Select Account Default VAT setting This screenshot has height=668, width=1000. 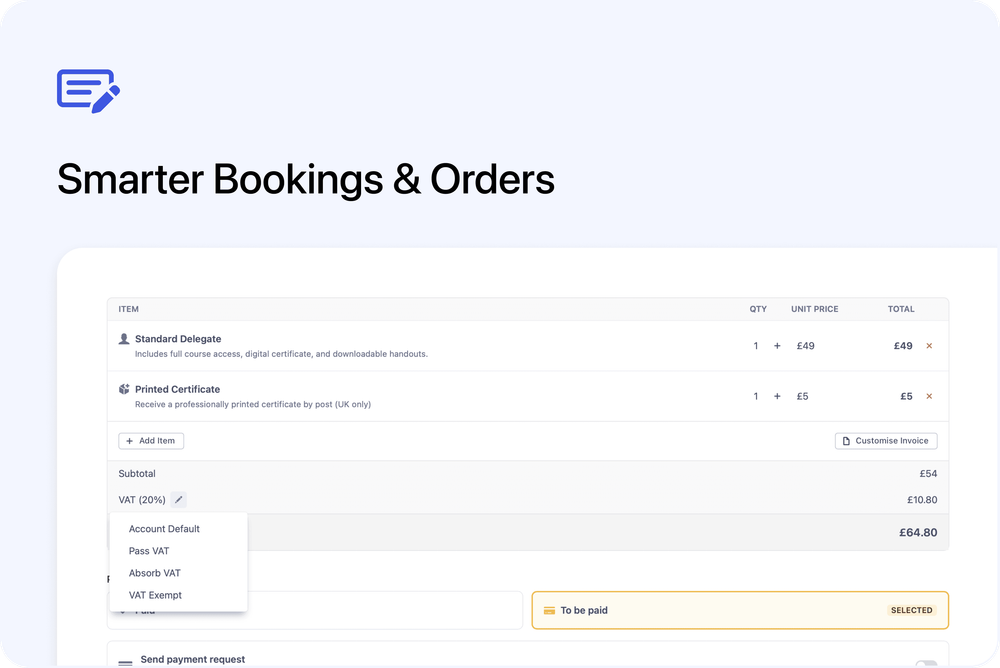[163, 529]
